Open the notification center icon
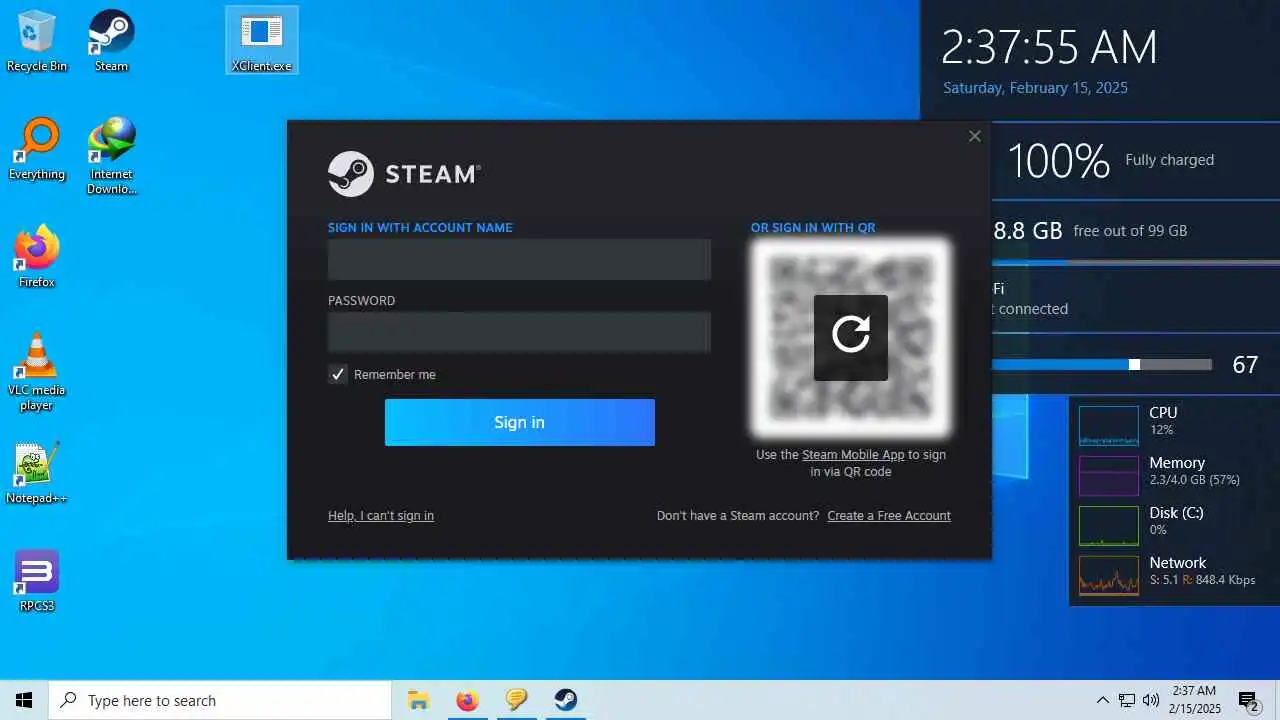 1248,700
